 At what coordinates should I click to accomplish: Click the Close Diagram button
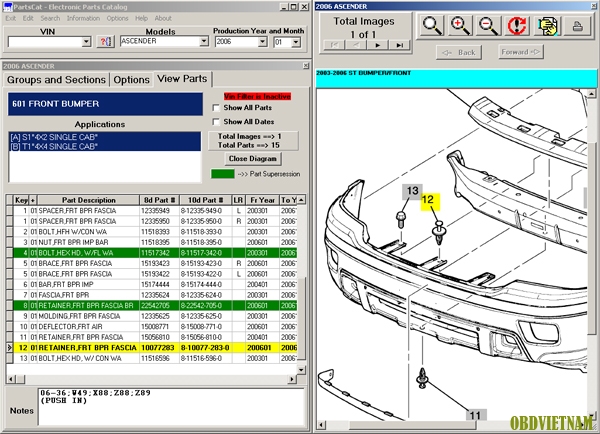click(x=253, y=158)
